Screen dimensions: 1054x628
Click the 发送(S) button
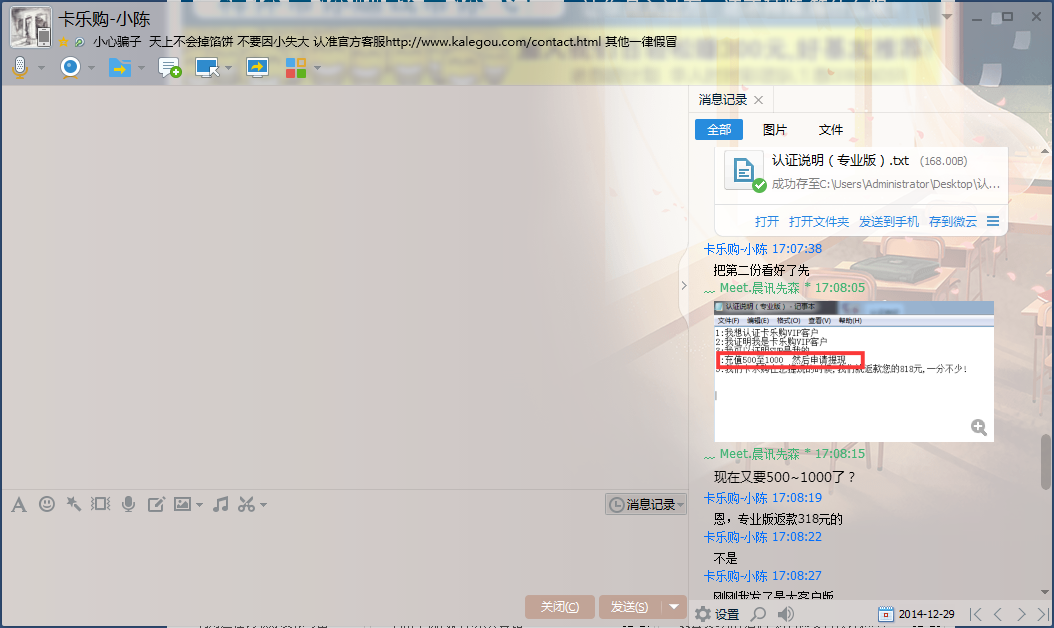[629, 607]
